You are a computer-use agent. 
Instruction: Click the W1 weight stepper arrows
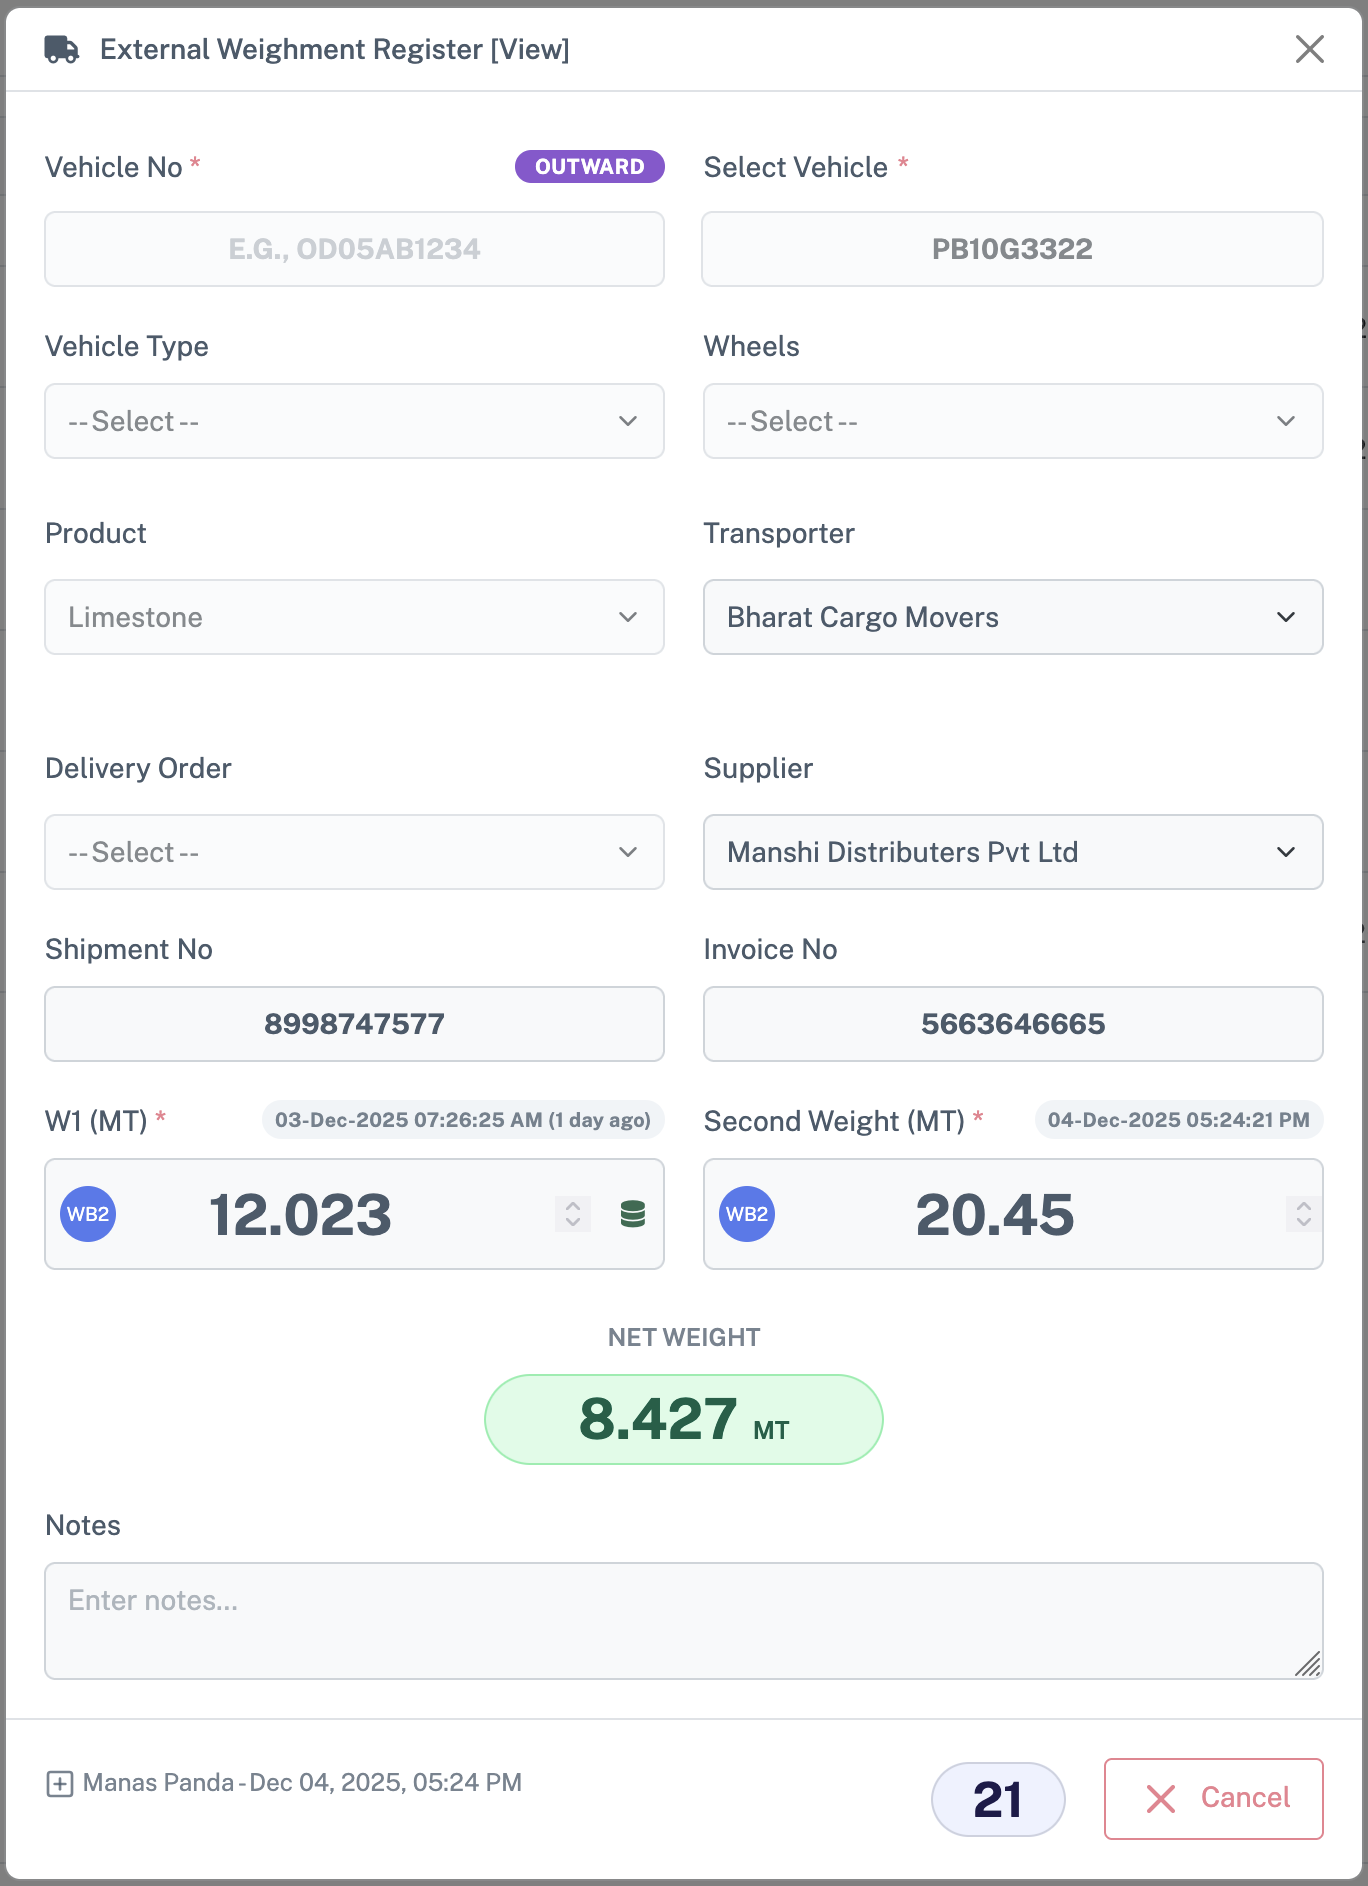click(x=573, y=1214)
